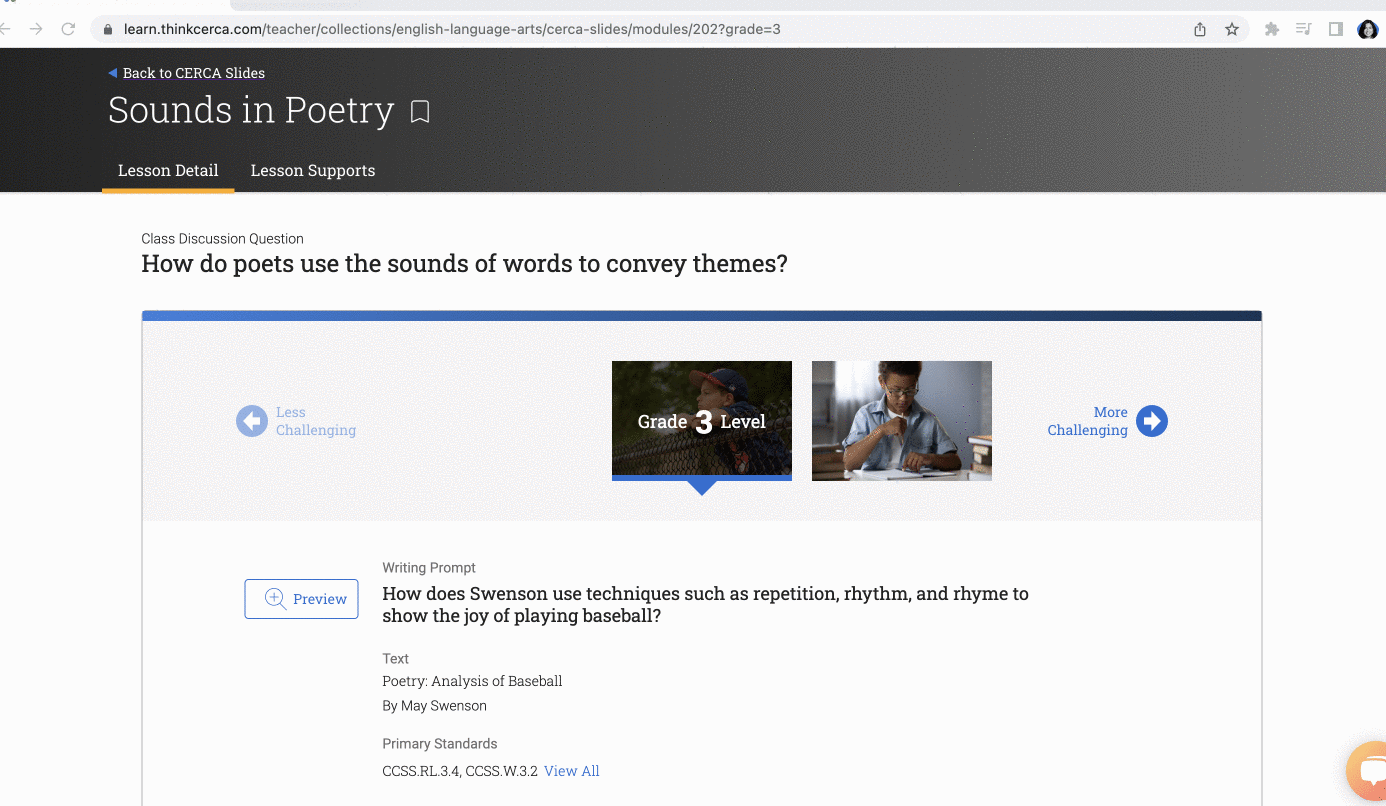The height and width of the screenshot is (806, 1386).
Task: Click the Less Challenging left arrow icon
Action: click(252, 421)
